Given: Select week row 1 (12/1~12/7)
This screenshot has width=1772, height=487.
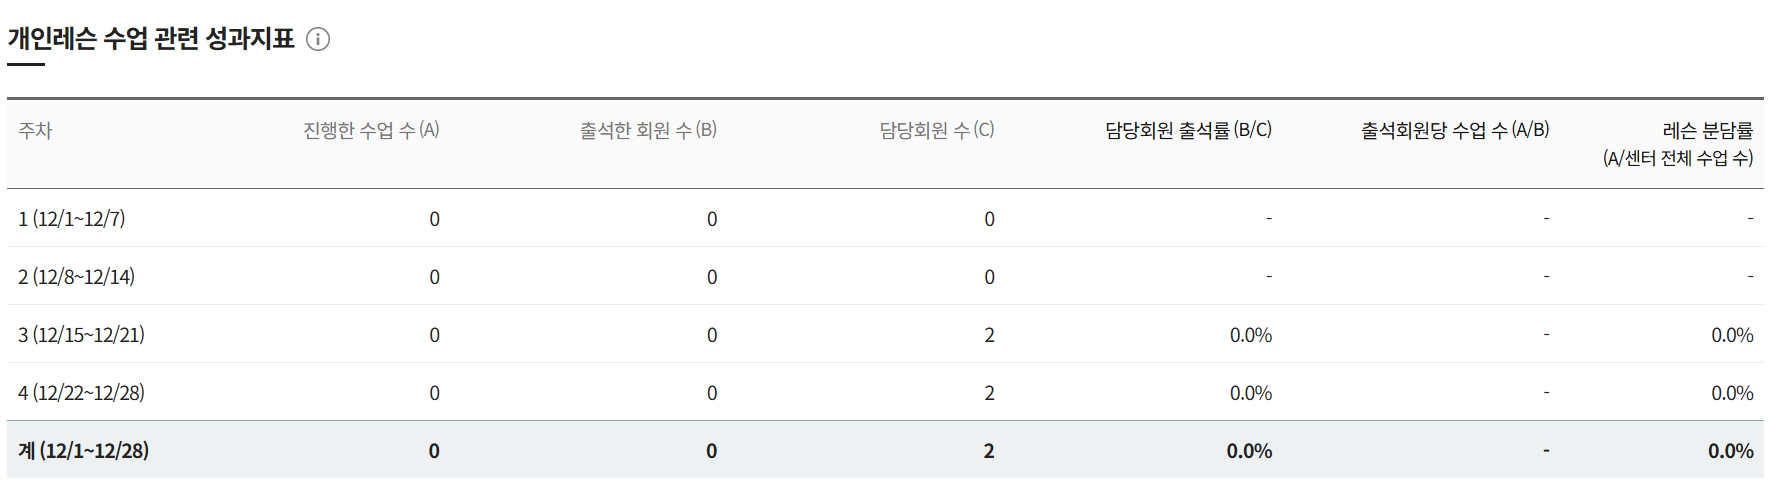Looking at the screenshot, I should [x=885, y=218].
